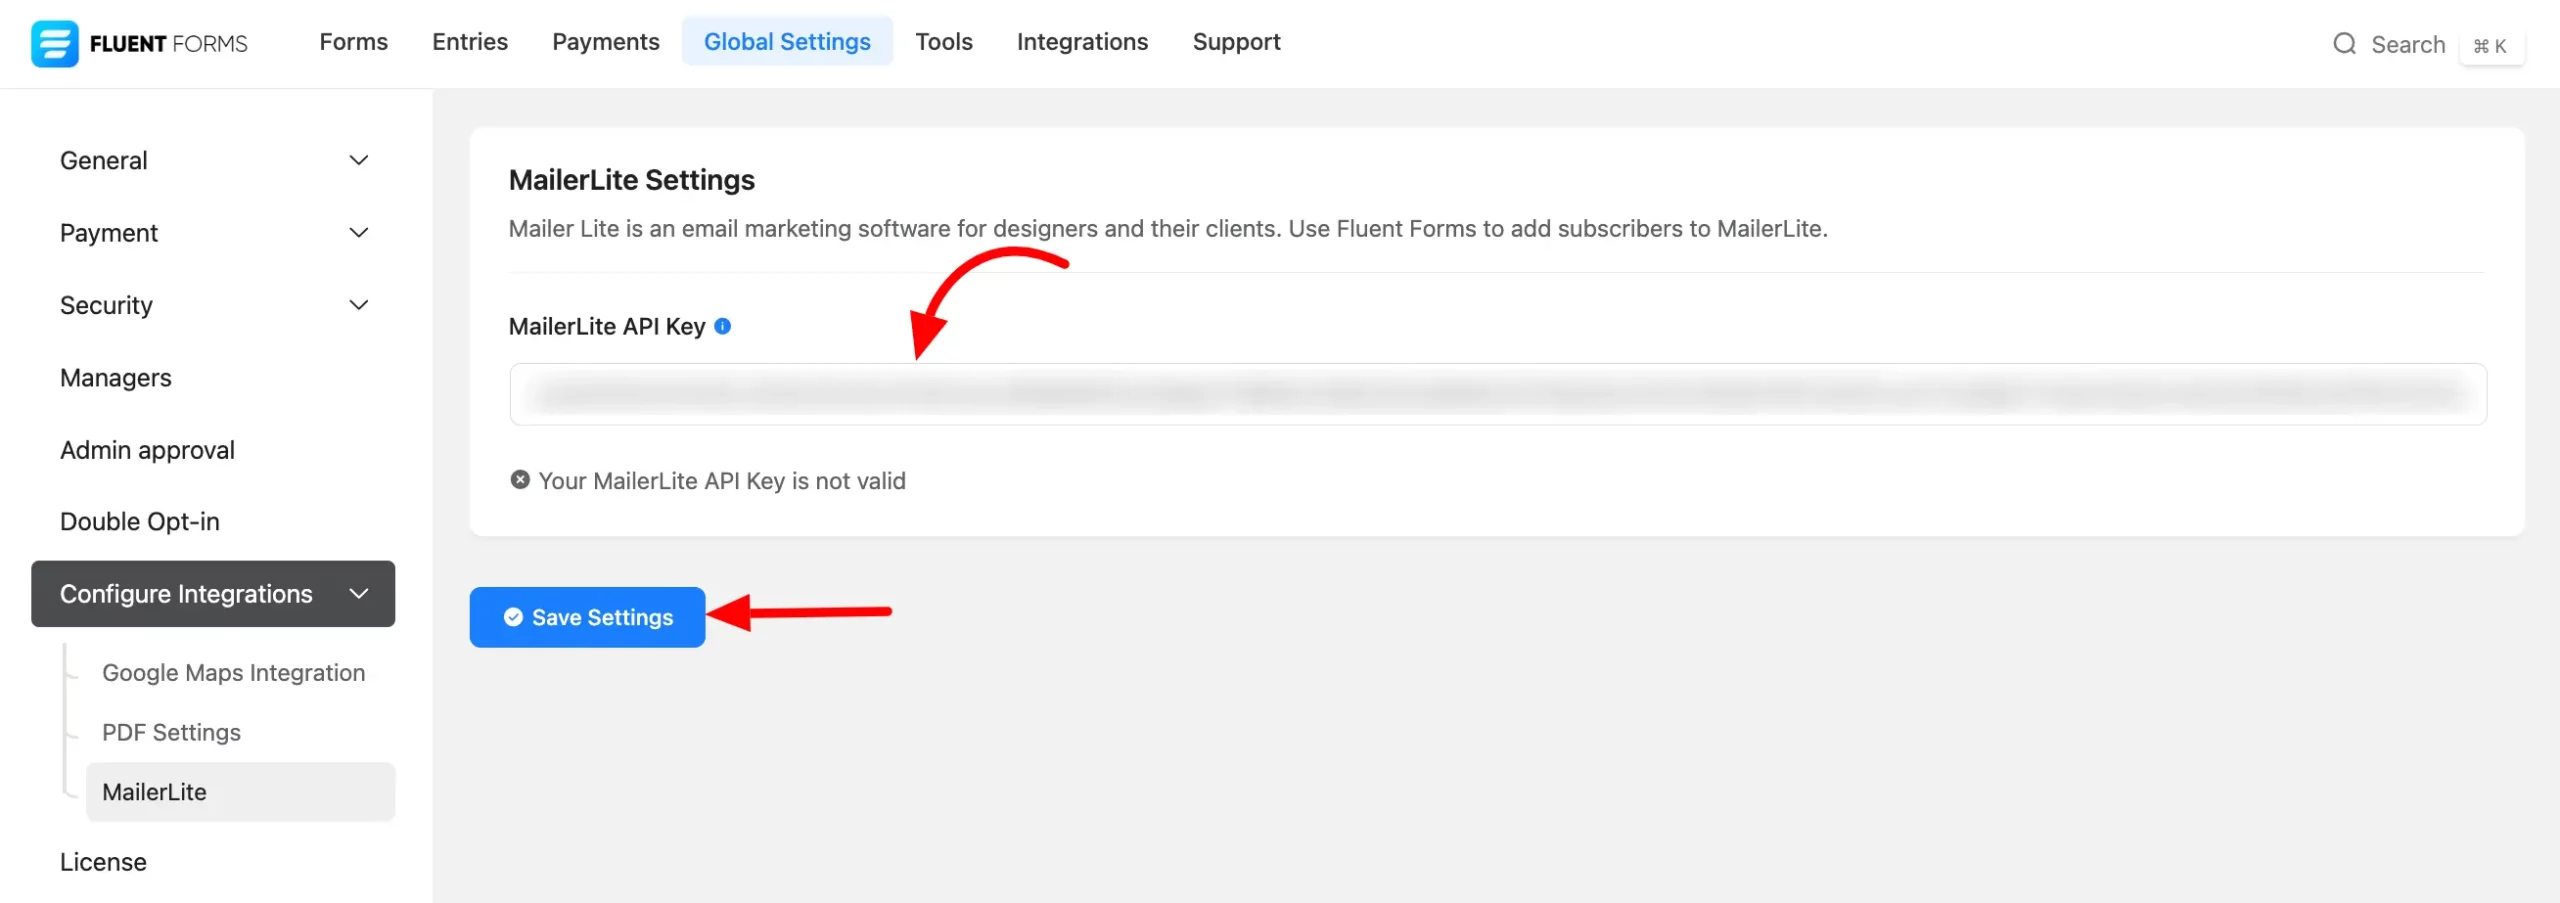Click the checkmark icon in Save Settings
This screenshot has width=2560, height=903.
513,617
